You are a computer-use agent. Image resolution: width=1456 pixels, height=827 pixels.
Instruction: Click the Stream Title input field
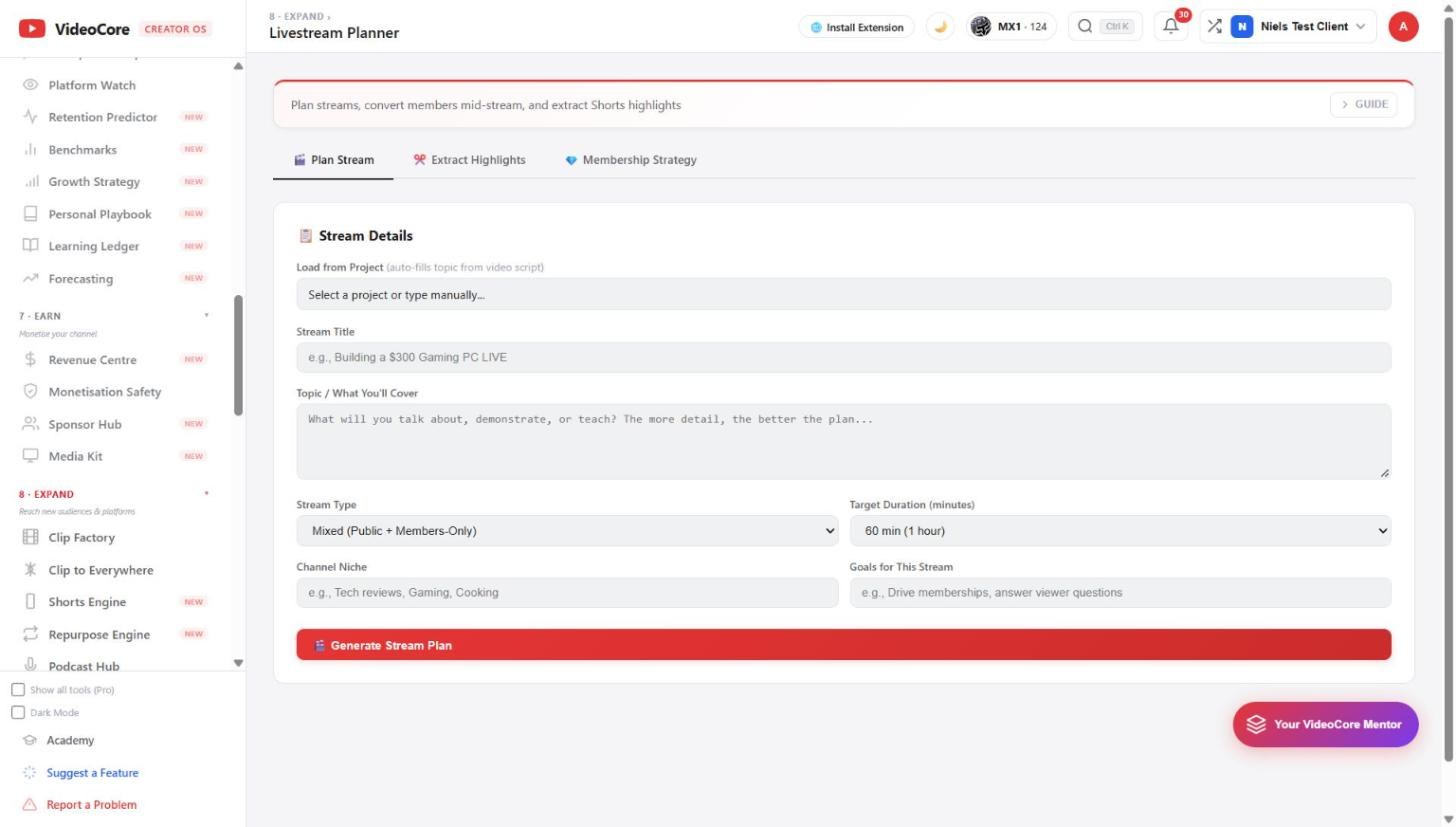click(843, 357)
